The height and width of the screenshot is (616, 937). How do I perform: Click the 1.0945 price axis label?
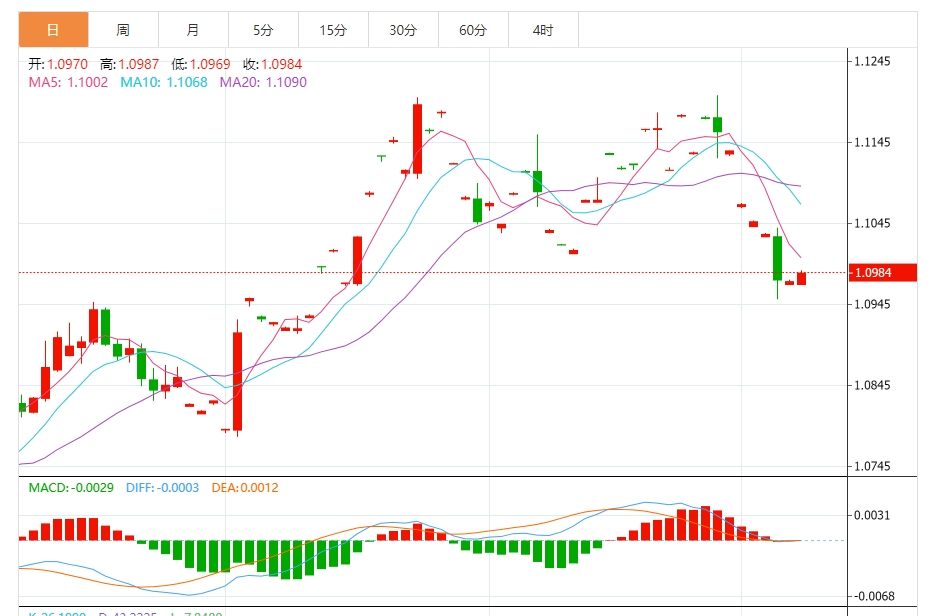tap(872, 304)
